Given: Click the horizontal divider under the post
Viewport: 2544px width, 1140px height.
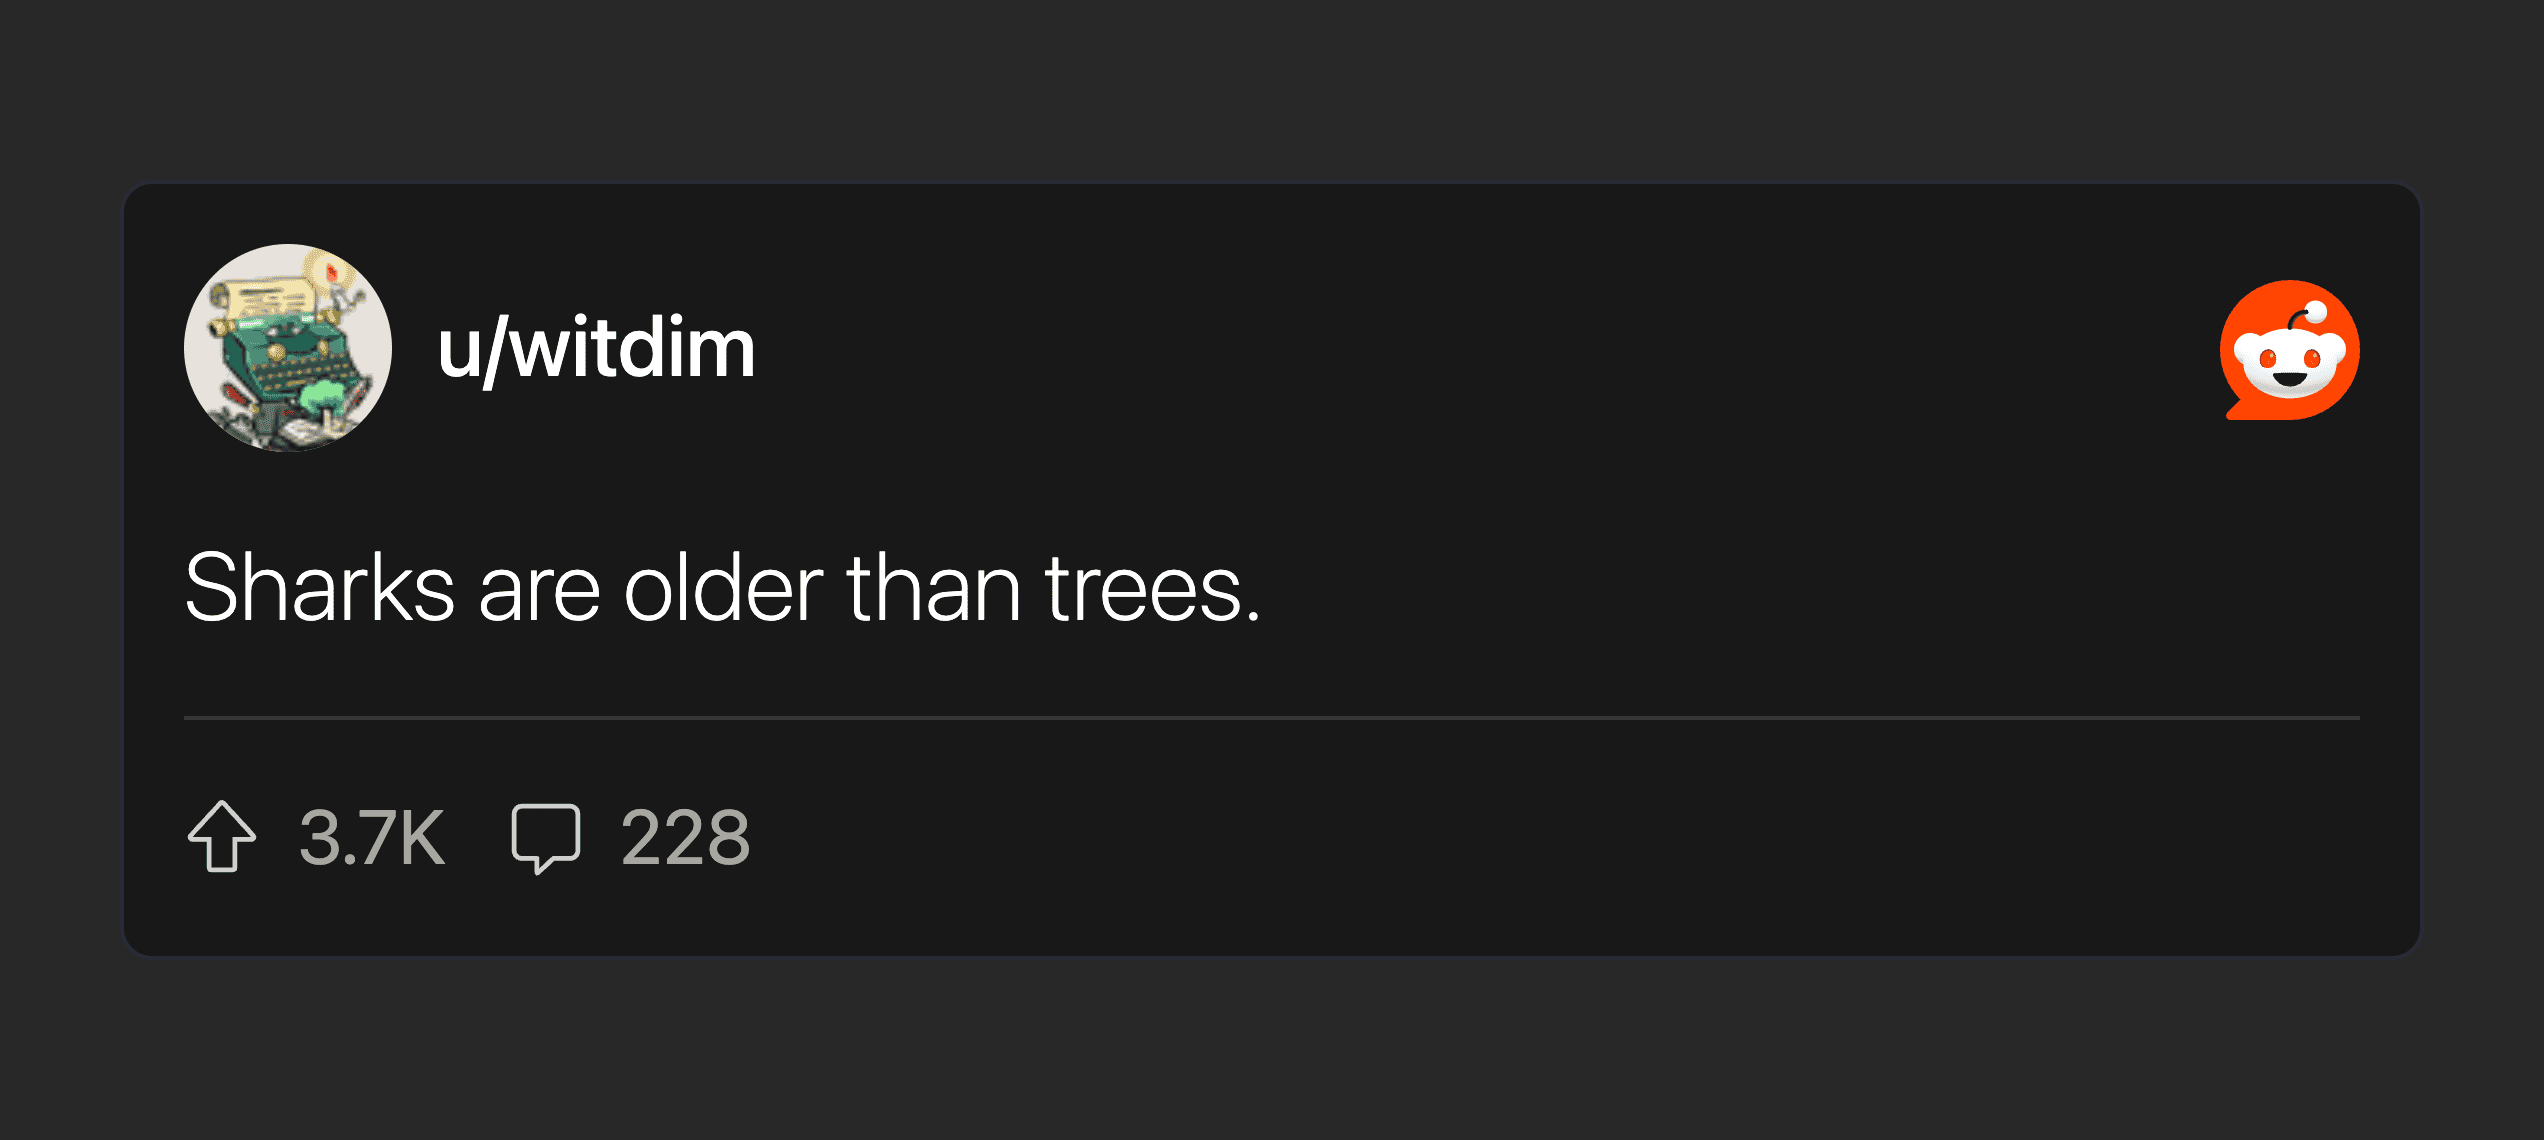Looking at the screenshot, I should tap(1271, 718).
